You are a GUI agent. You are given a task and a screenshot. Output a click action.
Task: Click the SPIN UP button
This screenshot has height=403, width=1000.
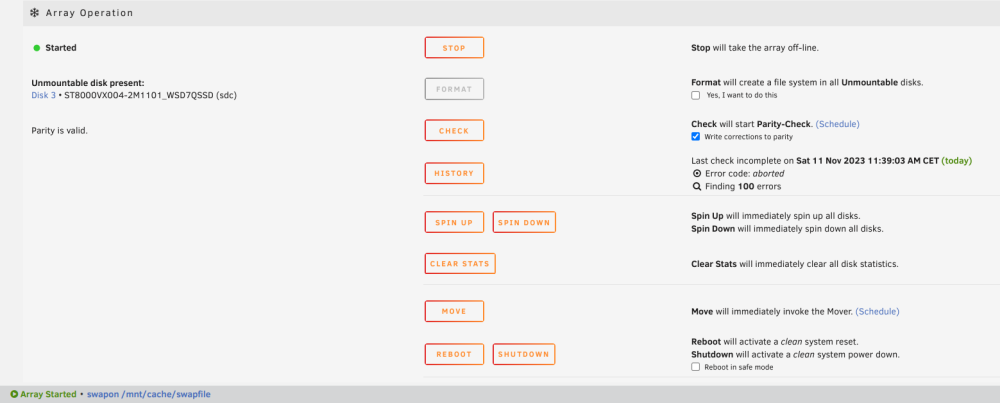click(x=454, y=223)
